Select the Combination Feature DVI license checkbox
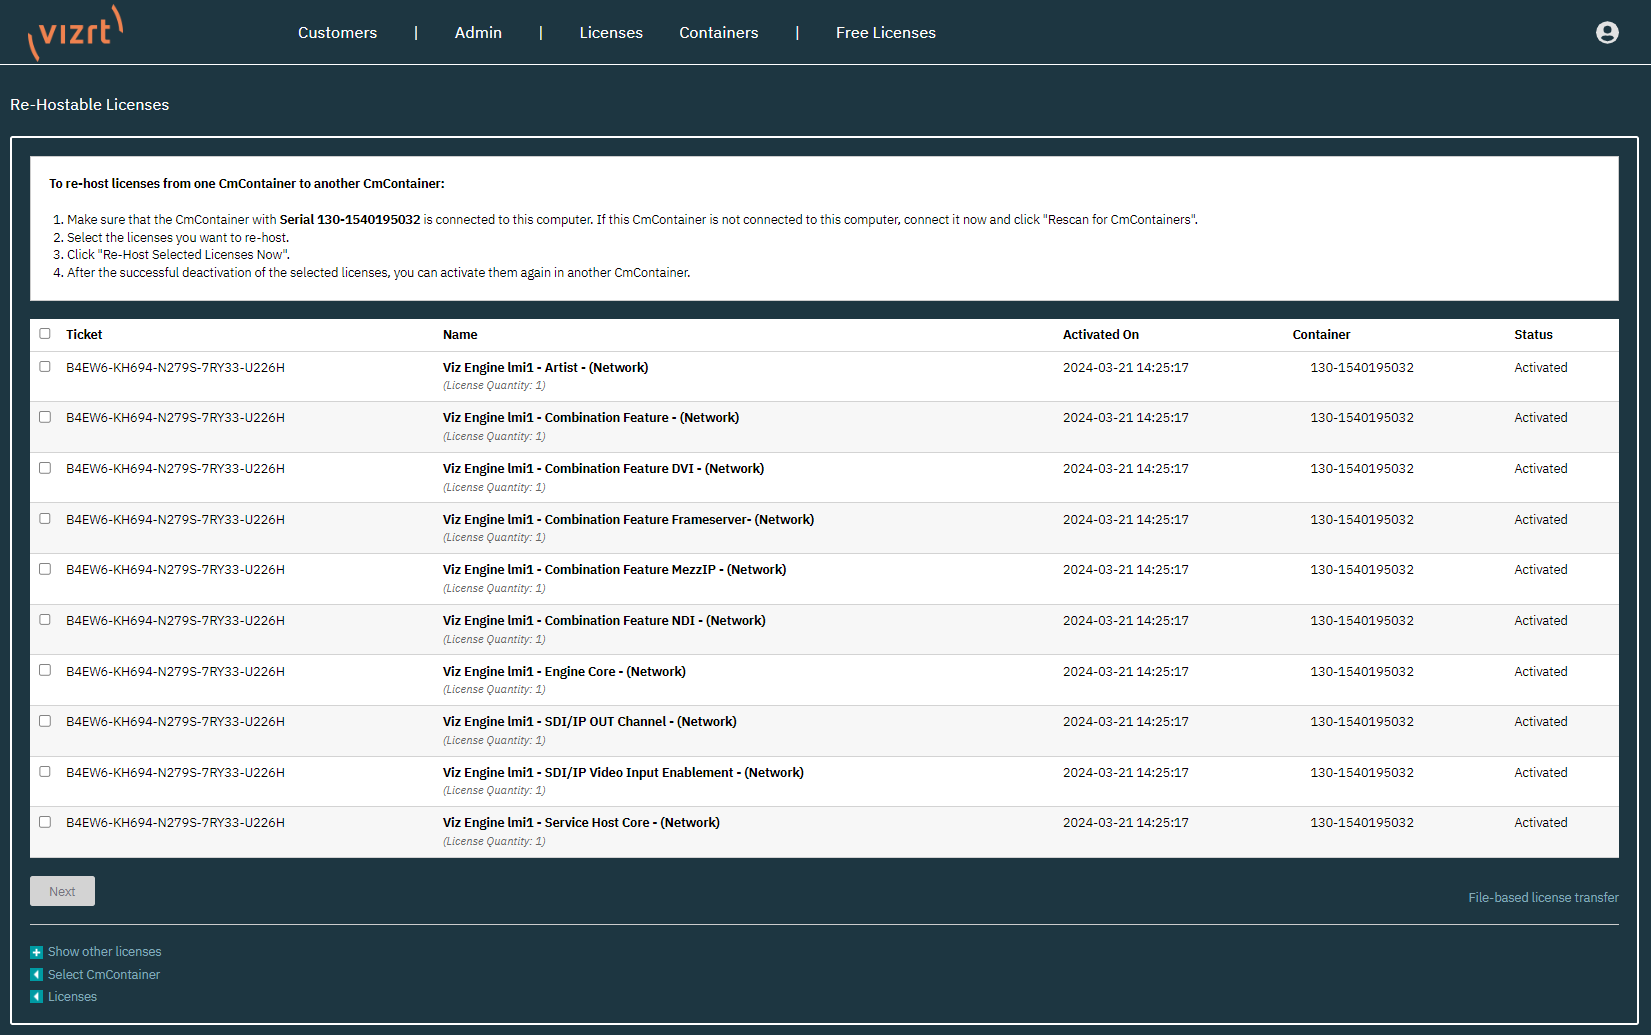1651x1035 pixels. [x=45, y=468]
